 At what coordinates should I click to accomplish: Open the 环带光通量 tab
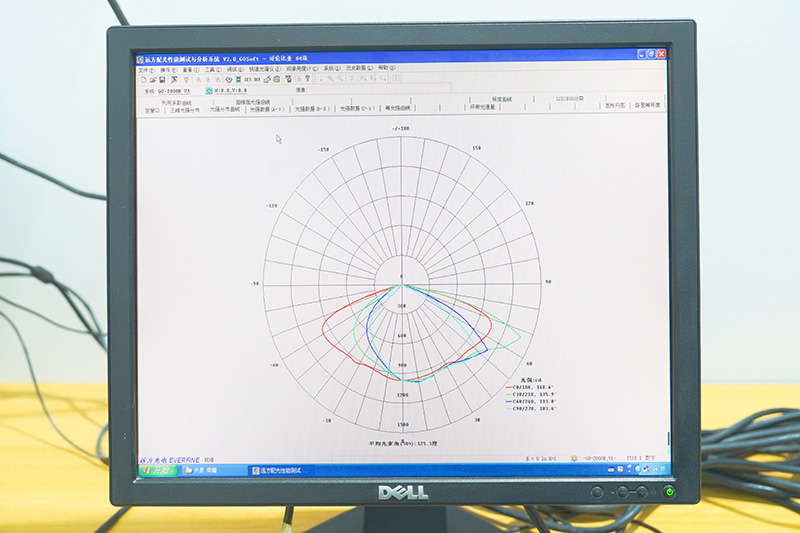(x=483, y=107)
